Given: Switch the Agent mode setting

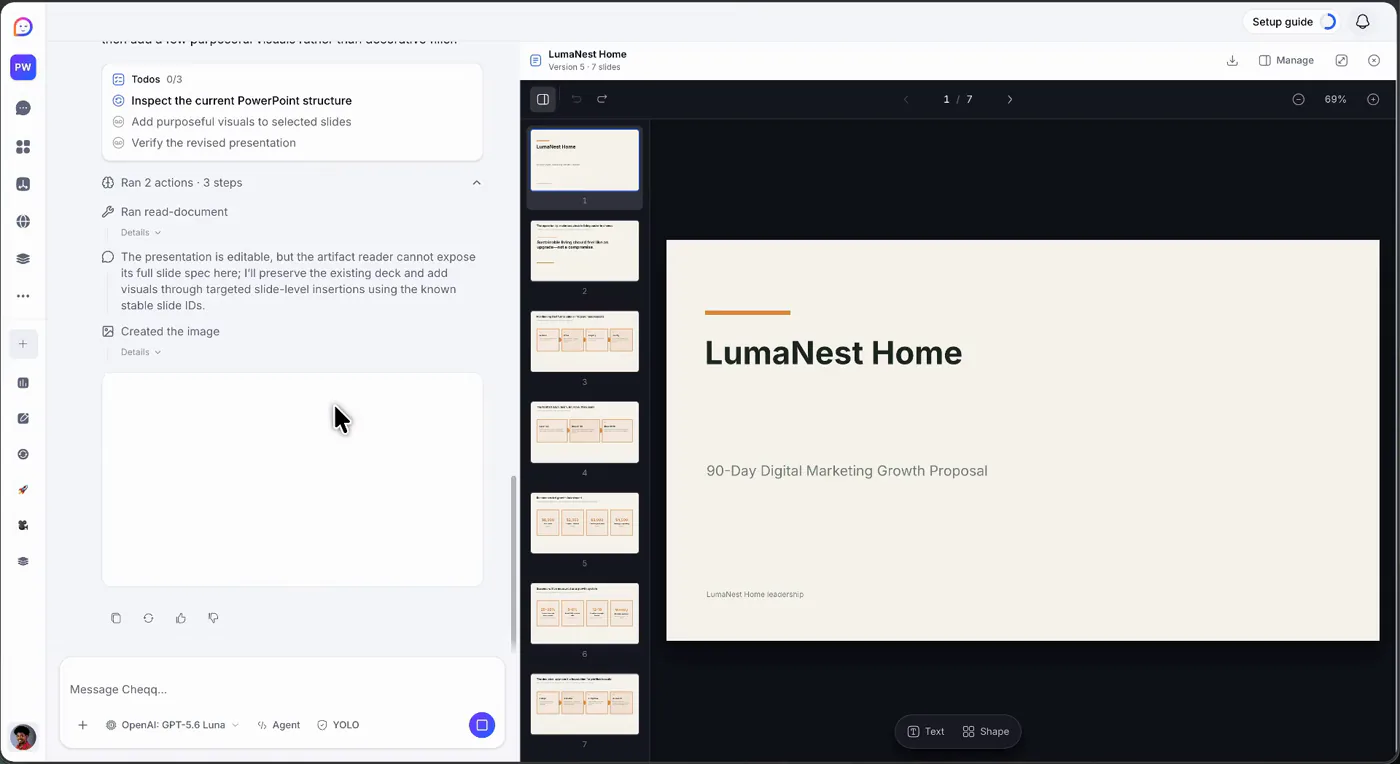Looking at the screenshot, I should tap(278, 725).
